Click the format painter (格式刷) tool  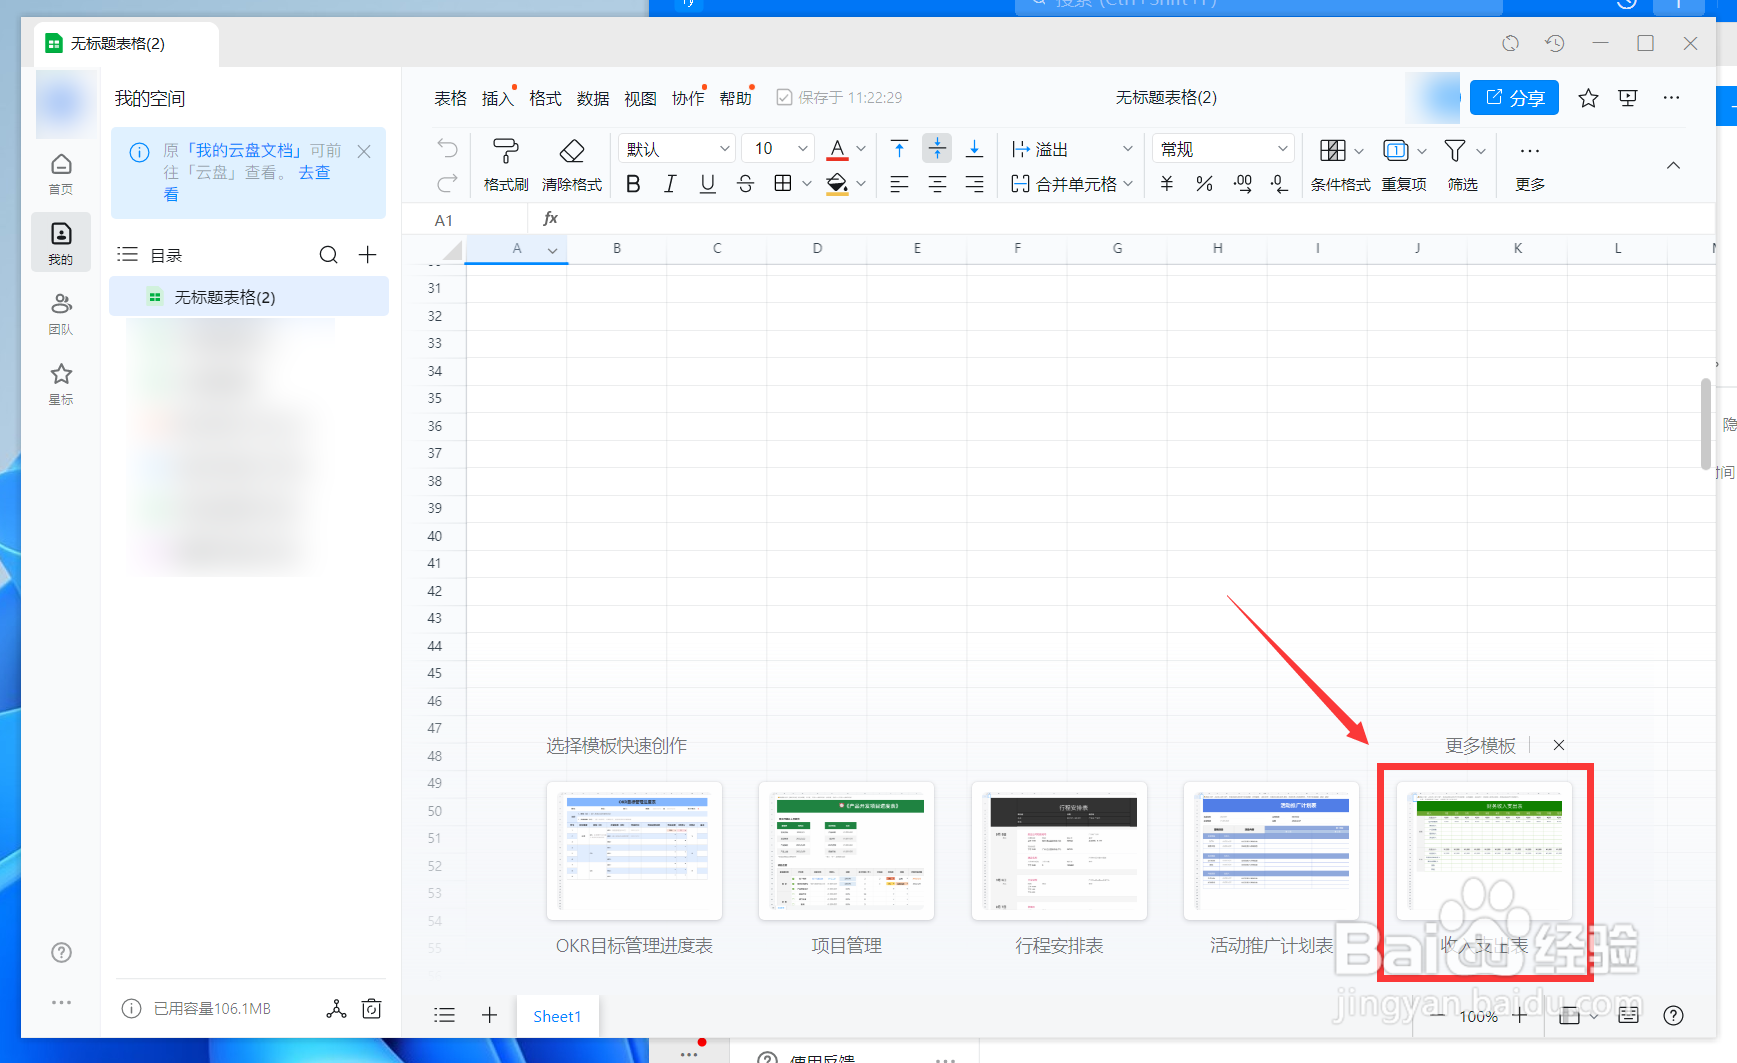point(505,164)
